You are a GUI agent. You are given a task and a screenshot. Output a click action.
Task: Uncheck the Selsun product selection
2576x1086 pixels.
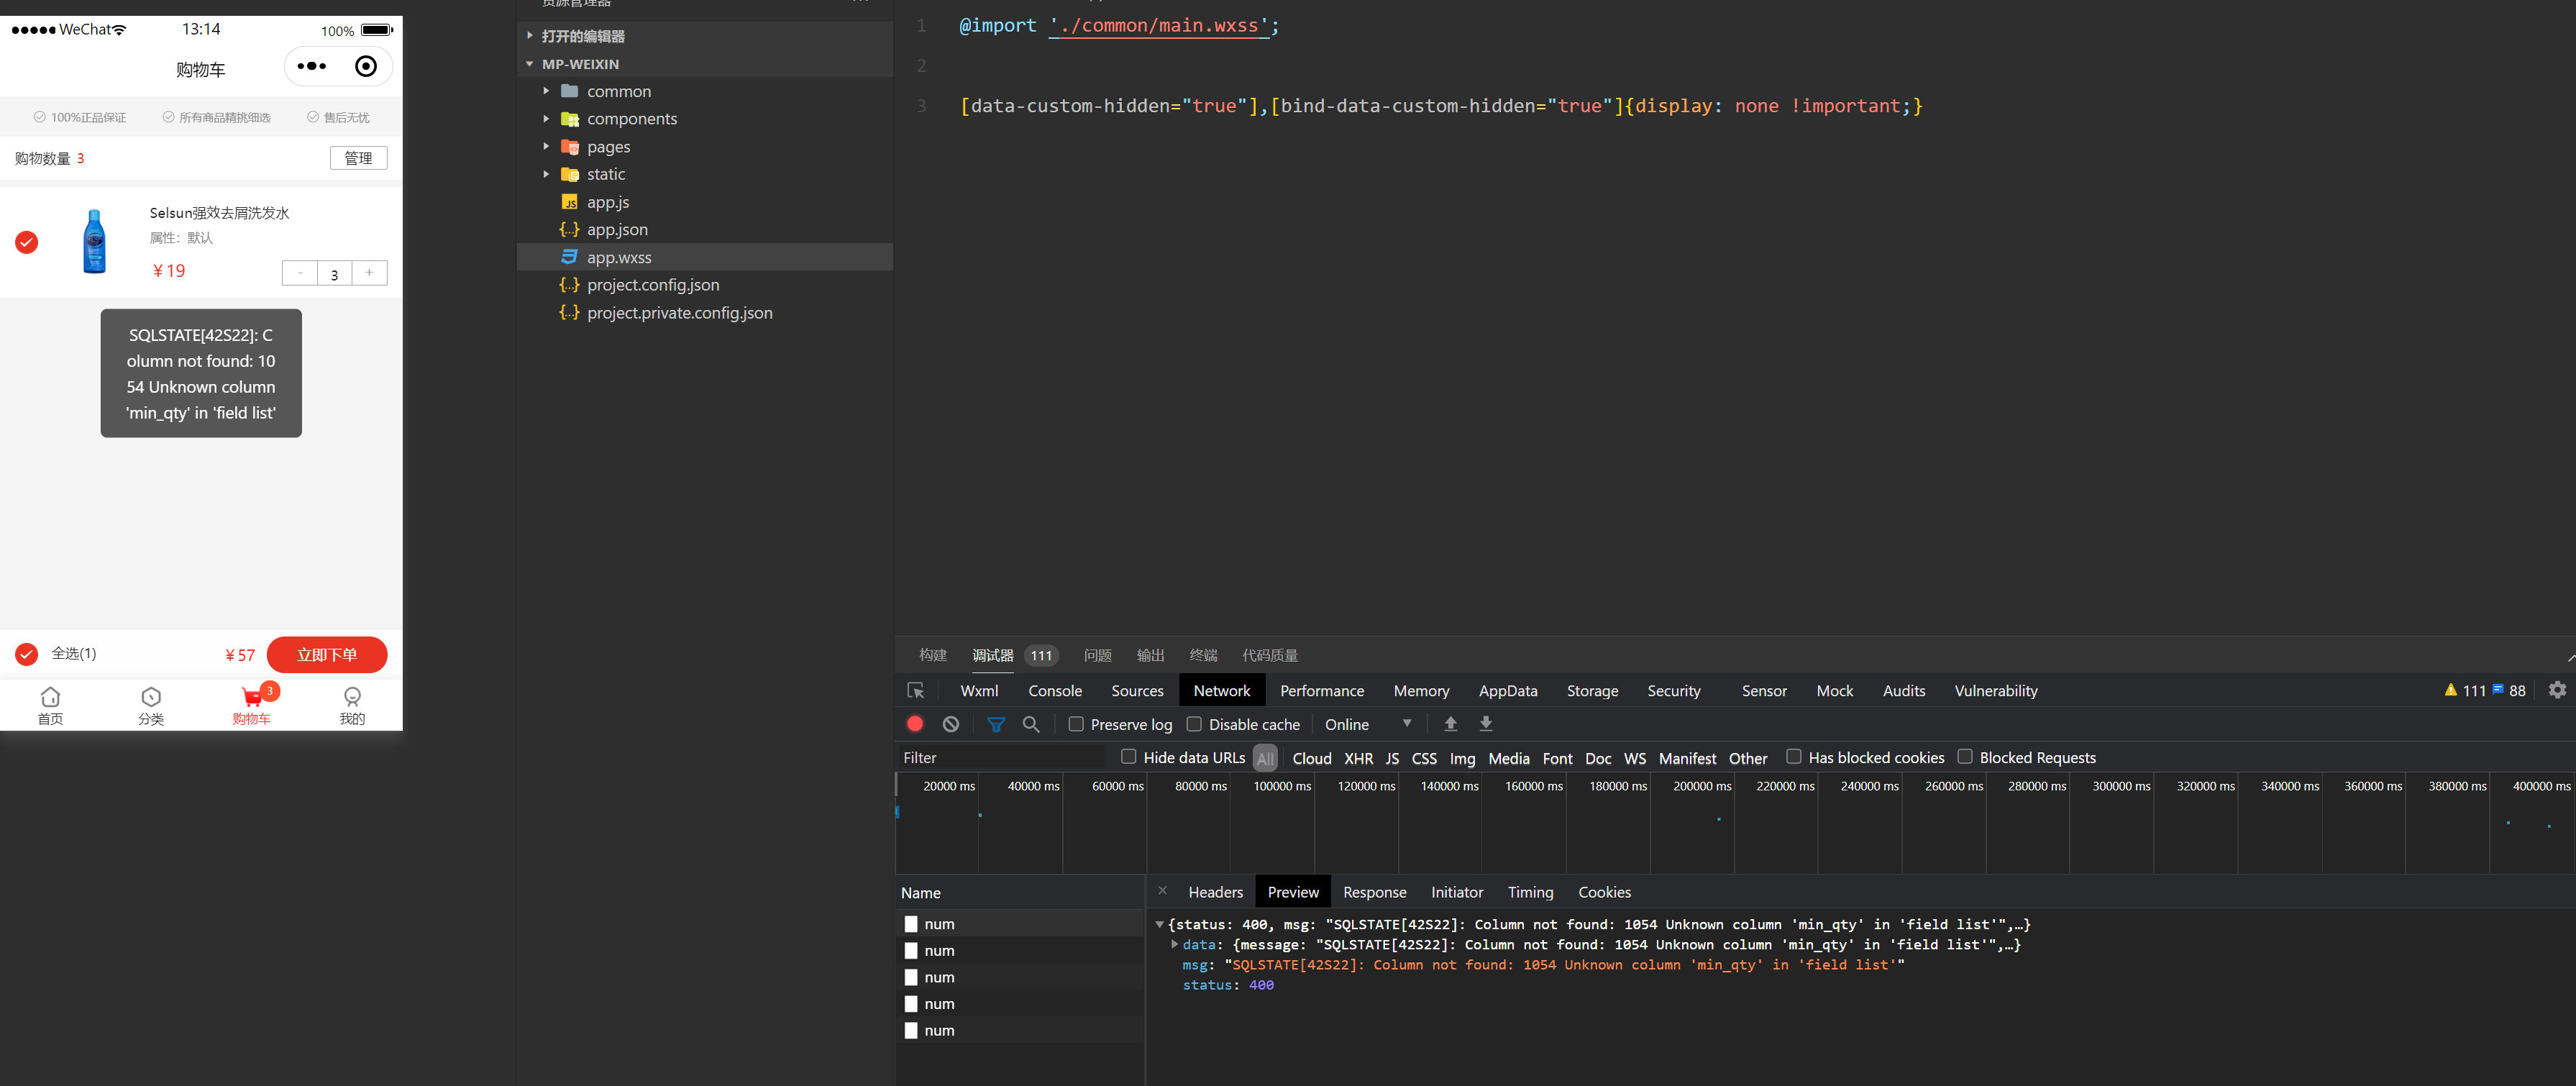point(27,242)
